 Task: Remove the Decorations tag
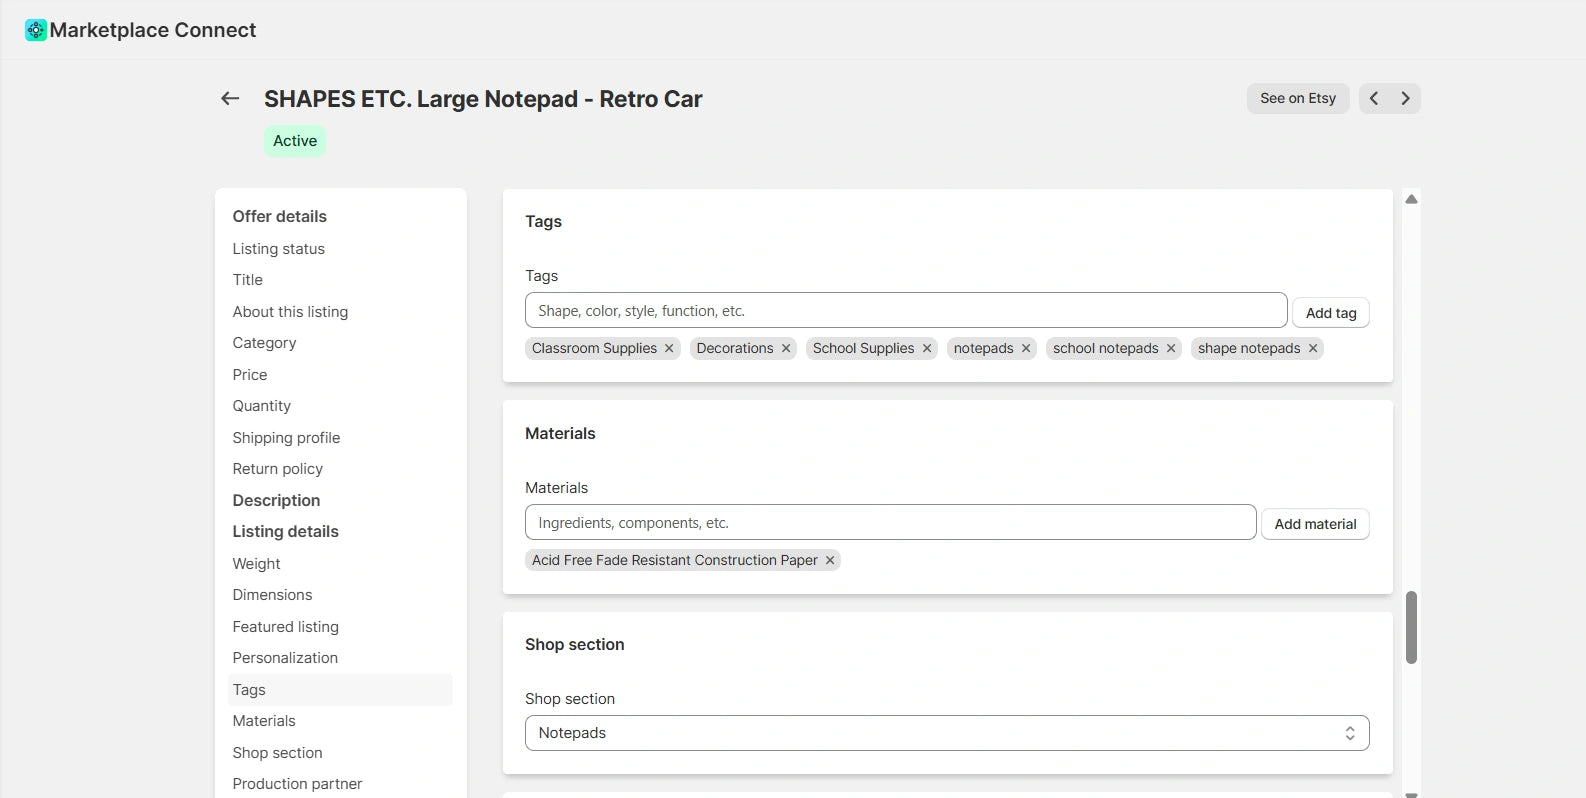click(x=786, y=348)
